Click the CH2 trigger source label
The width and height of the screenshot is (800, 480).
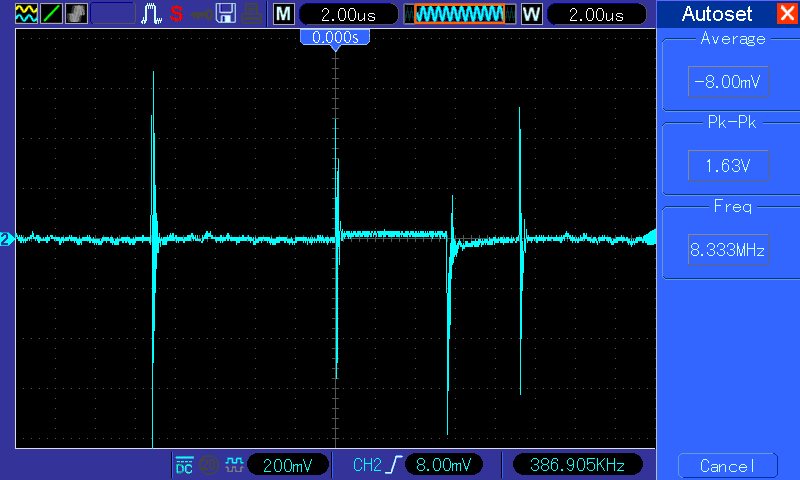click(367, 465)
